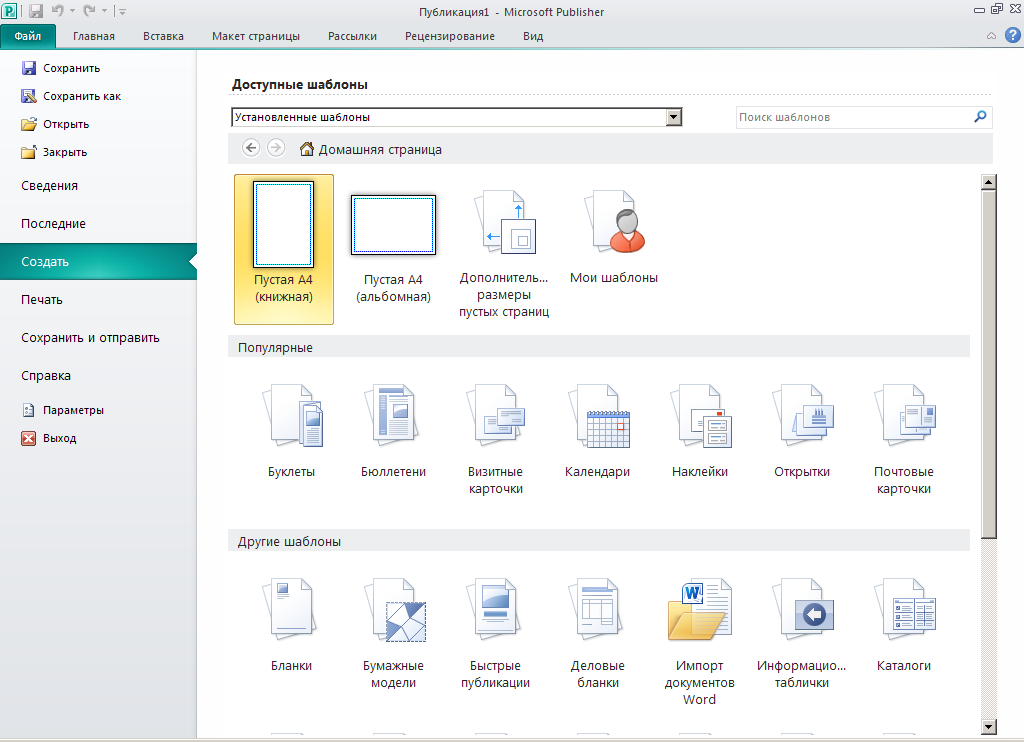Open the Буклеты template category
1024x742 pixels.
[291, 432]
